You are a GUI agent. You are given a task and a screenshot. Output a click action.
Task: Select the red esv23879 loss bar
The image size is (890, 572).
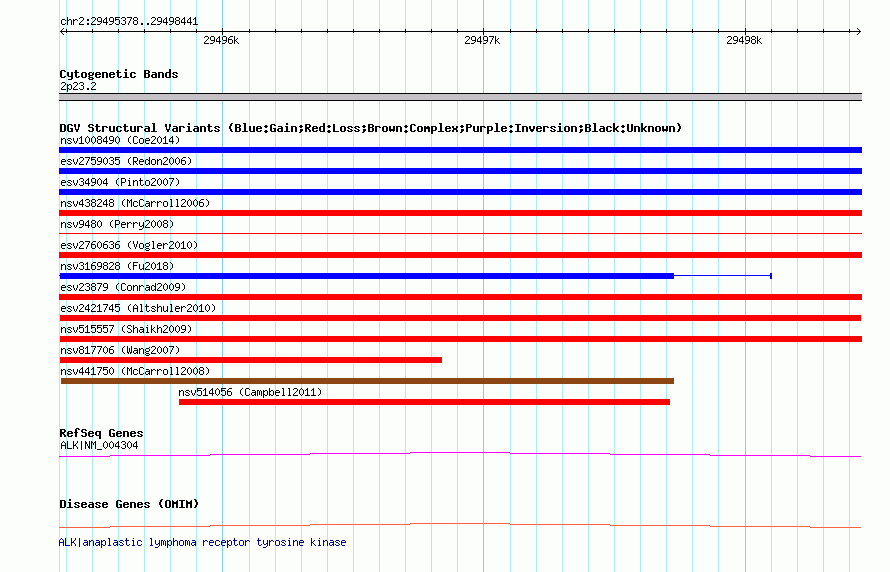tap(460, 297)
